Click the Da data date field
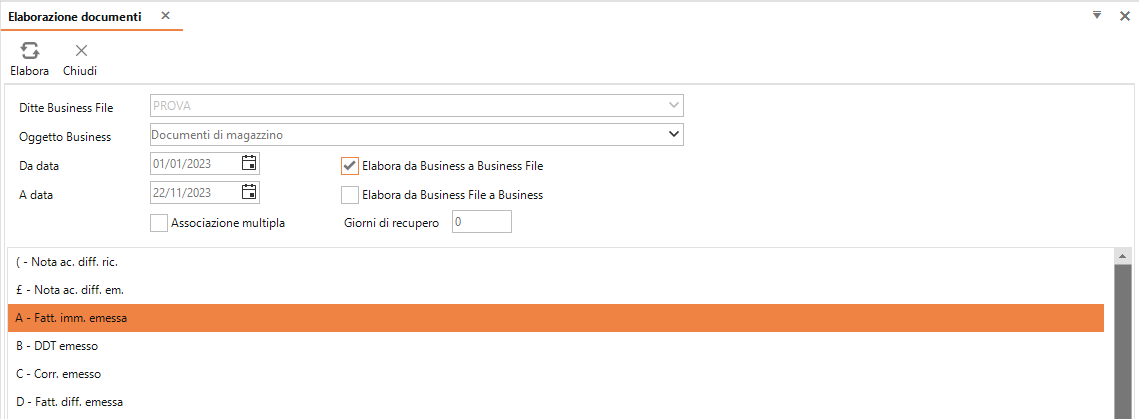Screen dimensions: 1142x419 pos(205,164)
